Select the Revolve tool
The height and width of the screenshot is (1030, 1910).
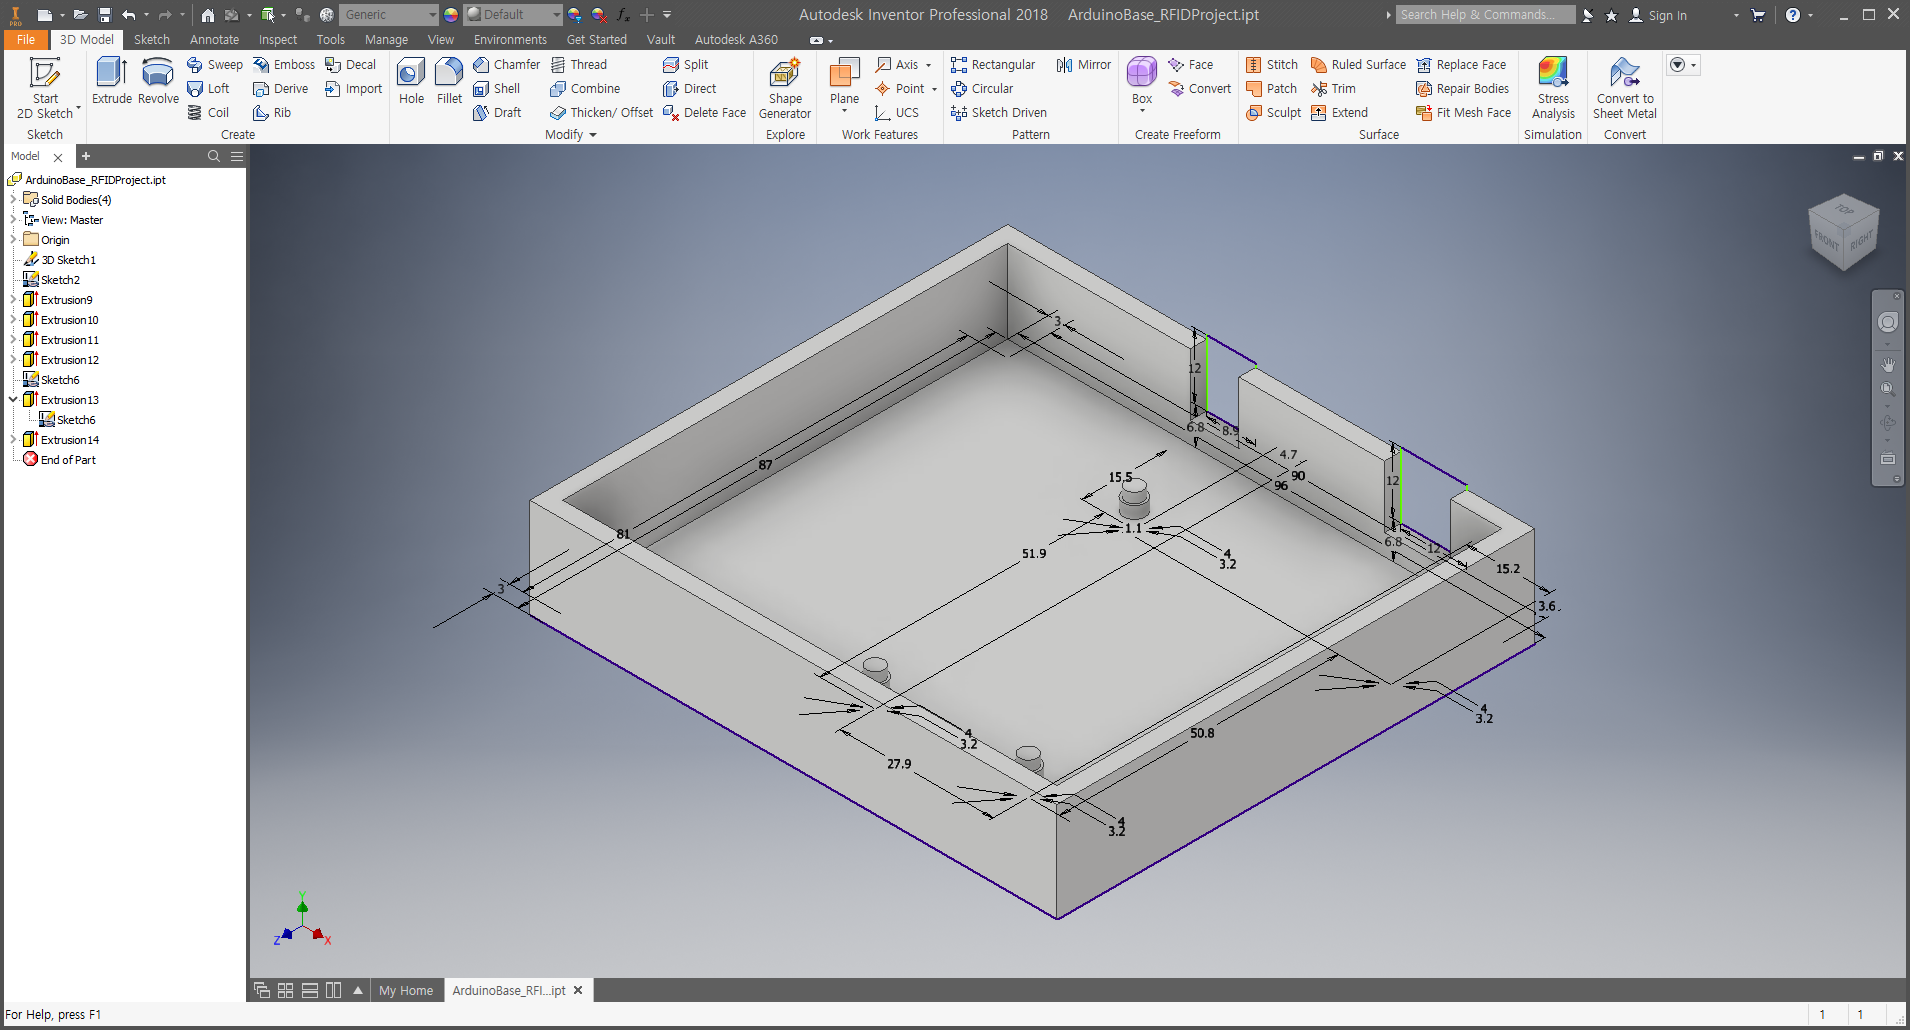(x=158, y=80)
